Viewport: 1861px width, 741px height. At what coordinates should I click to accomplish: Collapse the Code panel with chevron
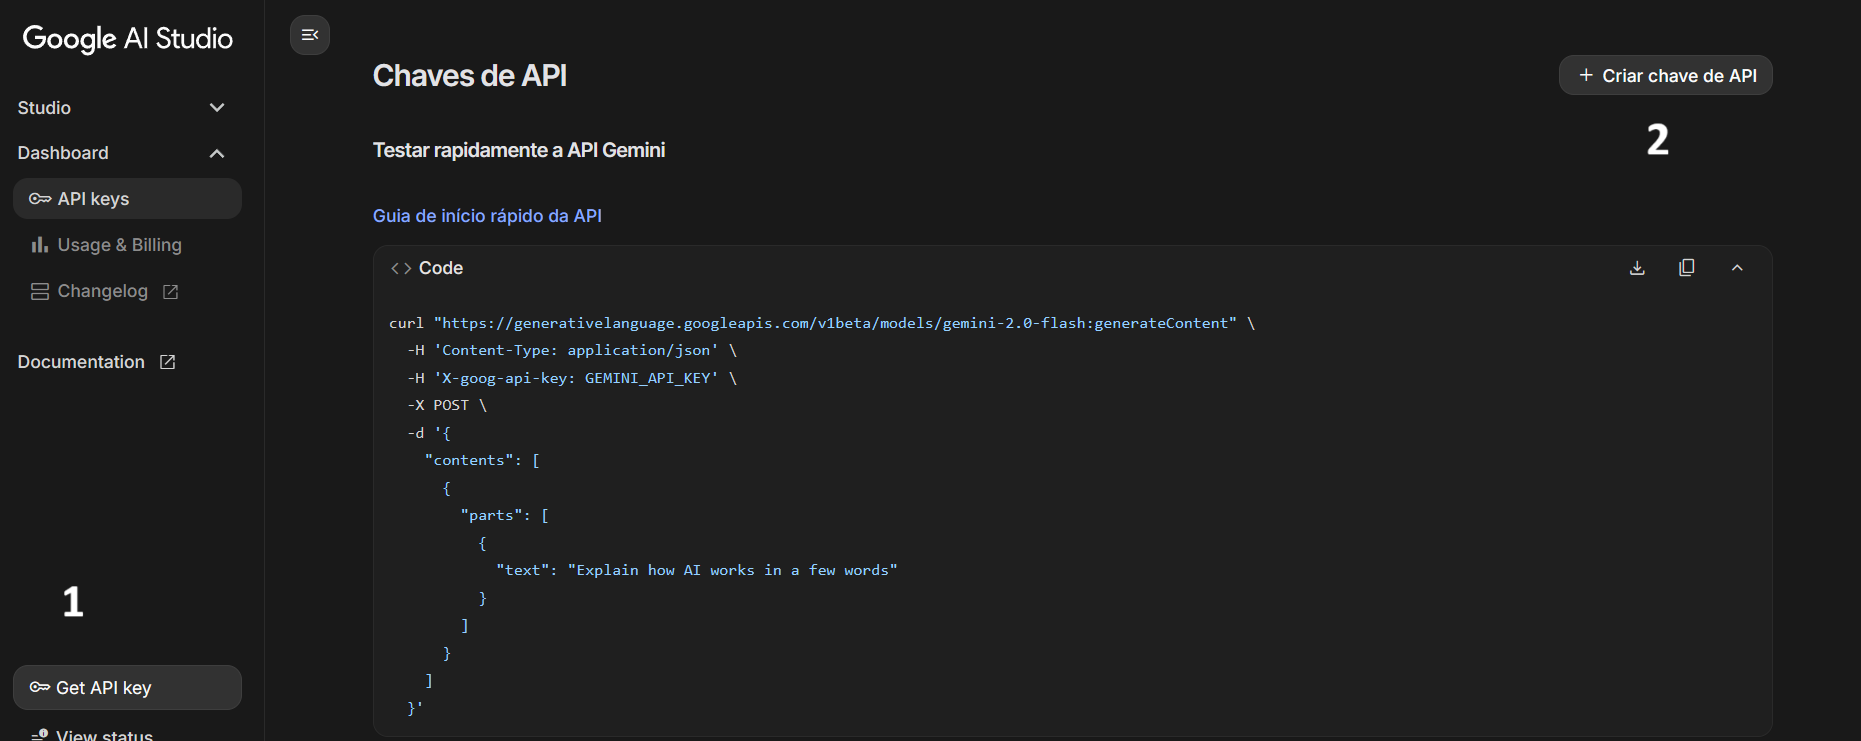pos(1737,268)
